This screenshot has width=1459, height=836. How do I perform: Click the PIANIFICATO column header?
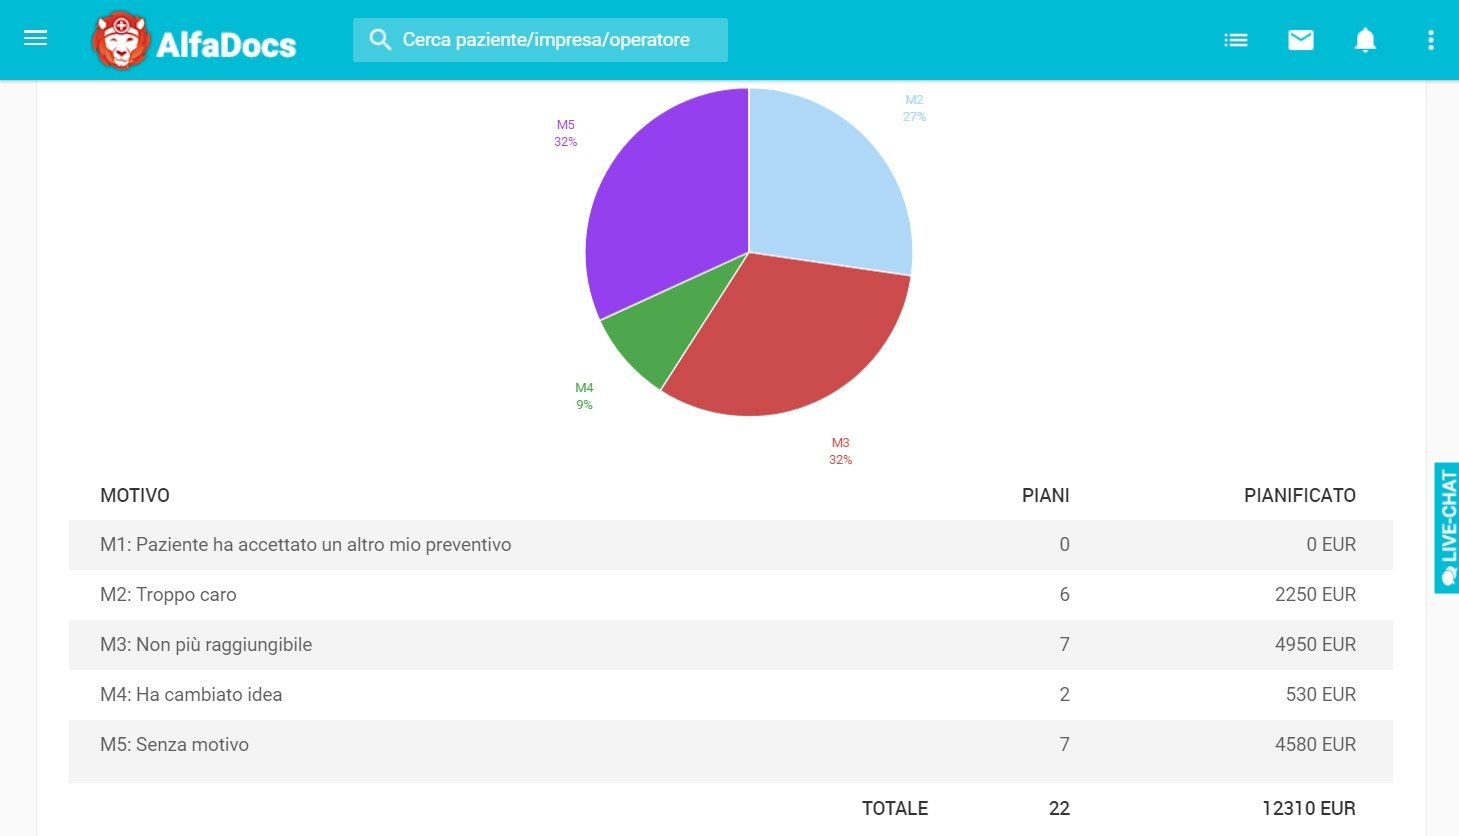(x=1299, y=495)
